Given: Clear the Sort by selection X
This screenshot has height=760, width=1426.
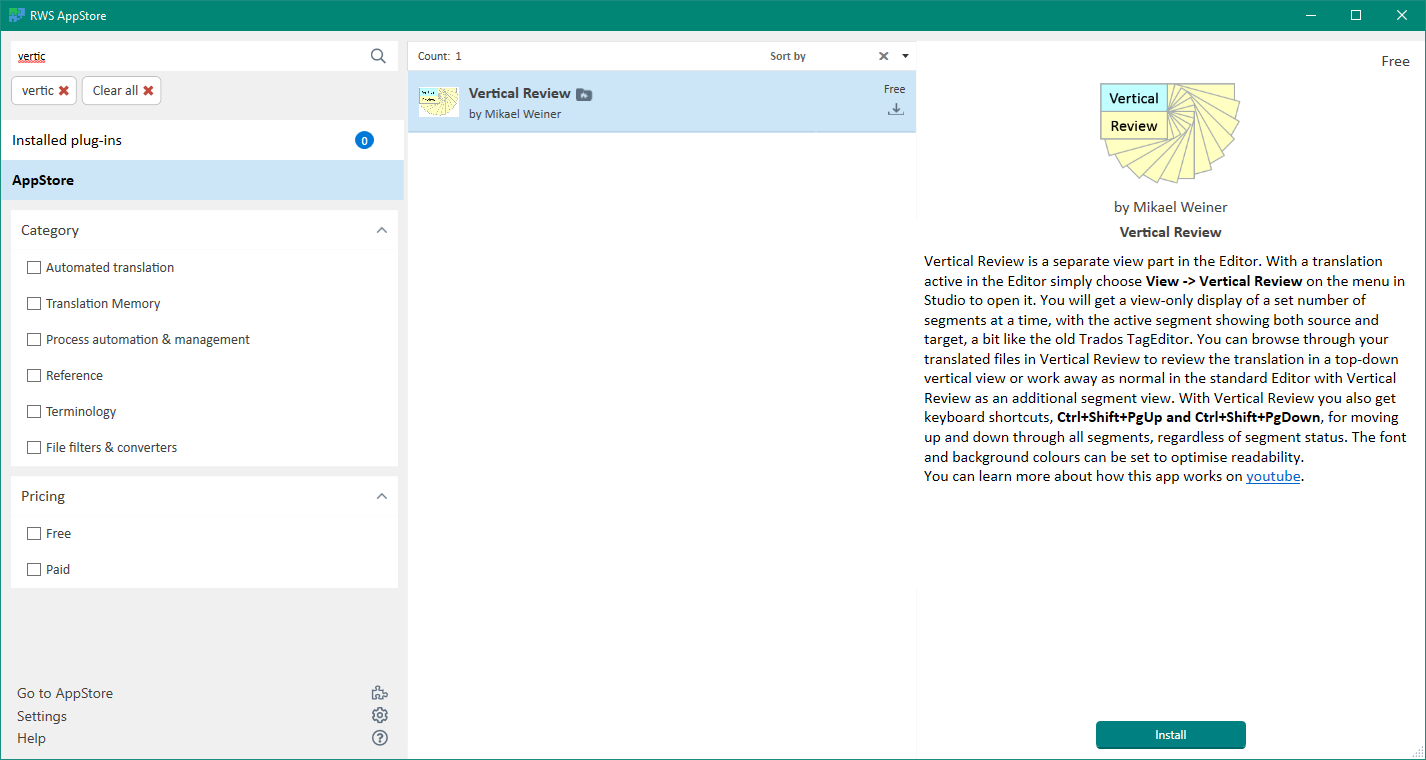Looking at the screenshot, I should pos(883,56).
